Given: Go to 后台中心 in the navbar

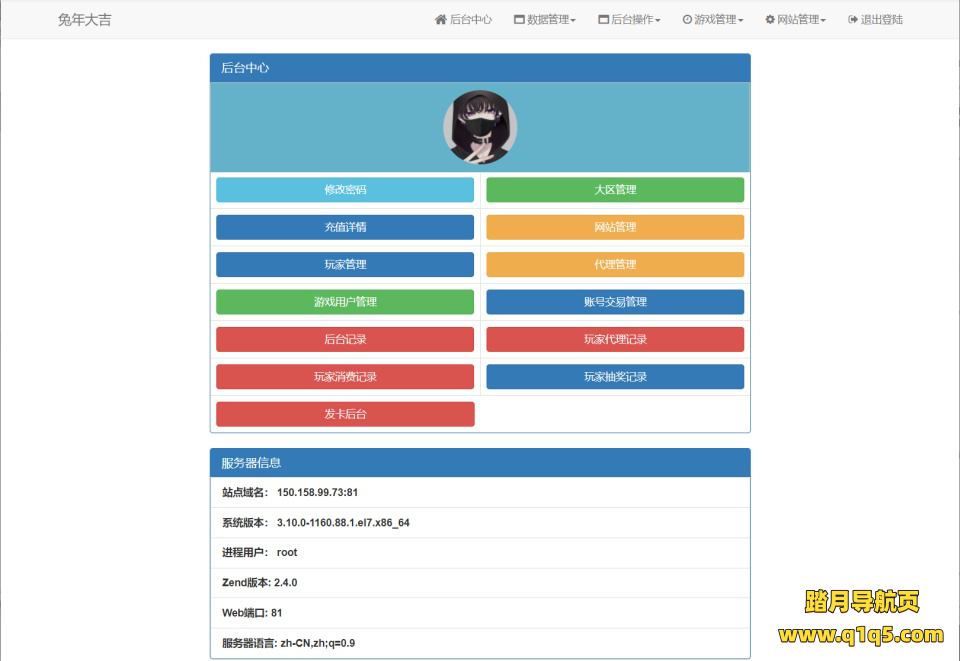Looking at the screenshot, I should click(x=471, y=20).
